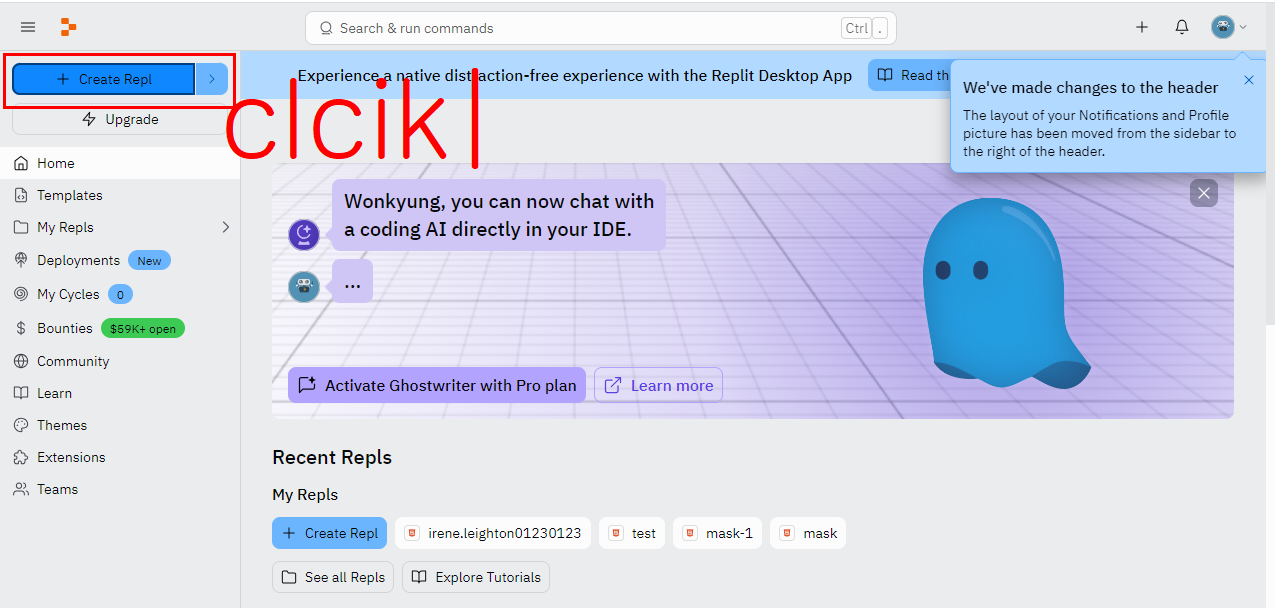Click the $59K+ open bounties badge
Screen dimensions: 1275x608
143,328
